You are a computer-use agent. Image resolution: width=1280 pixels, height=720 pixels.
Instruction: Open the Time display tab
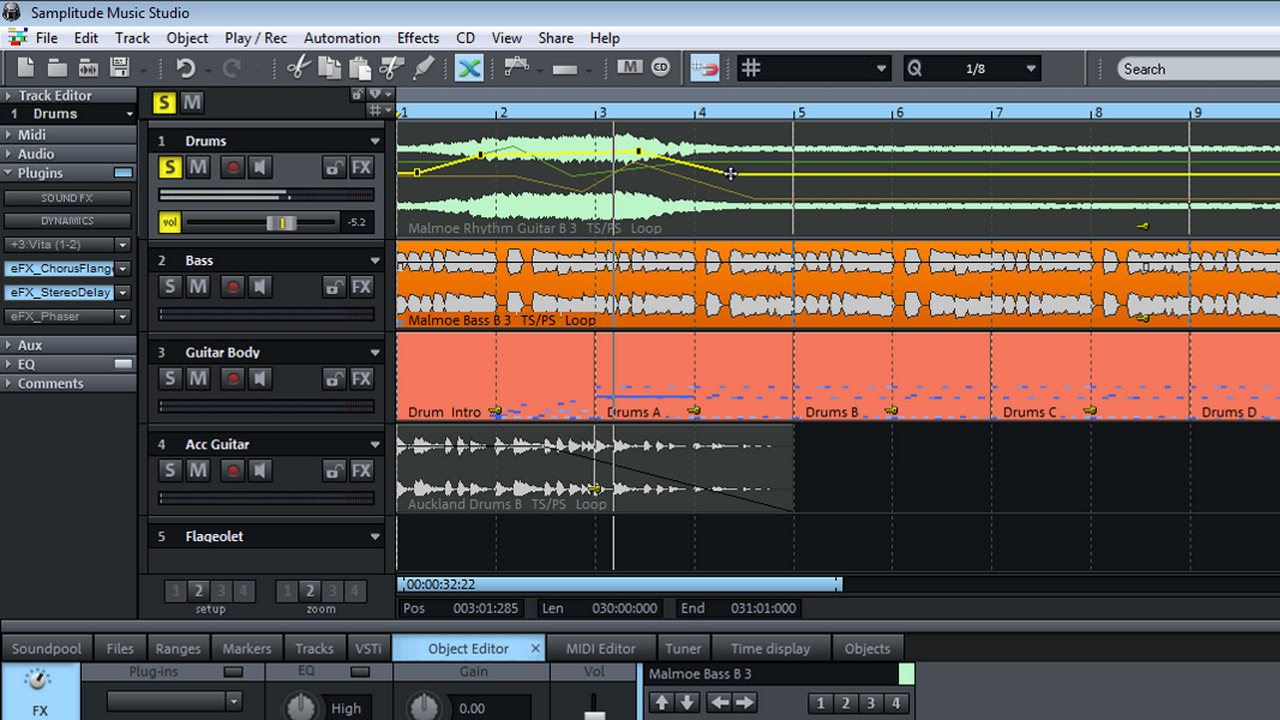(770, 648)
